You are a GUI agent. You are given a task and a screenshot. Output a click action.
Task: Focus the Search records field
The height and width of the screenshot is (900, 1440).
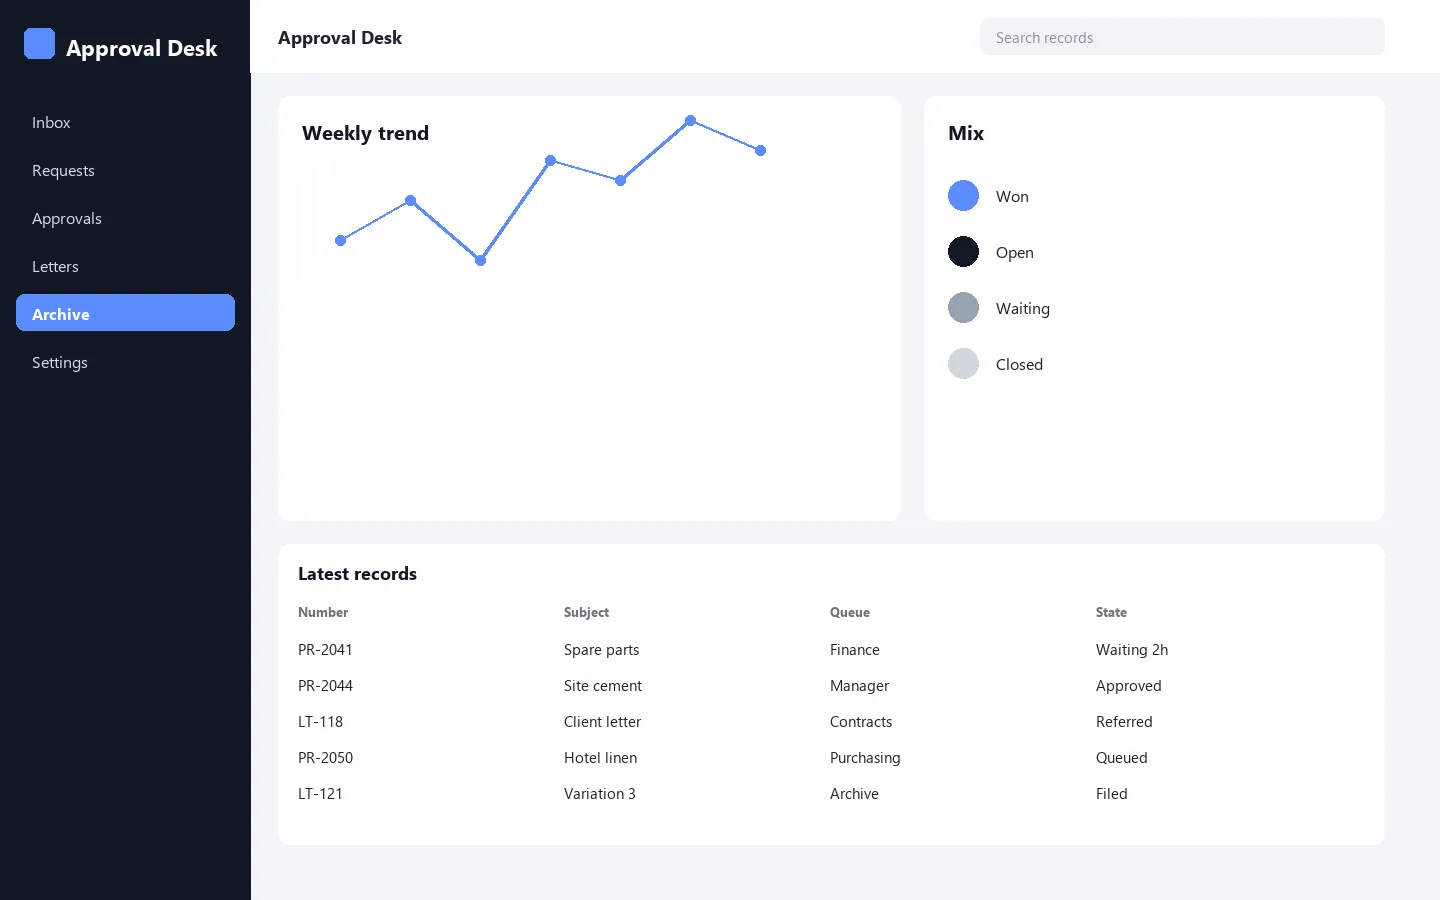[1182, 37]
